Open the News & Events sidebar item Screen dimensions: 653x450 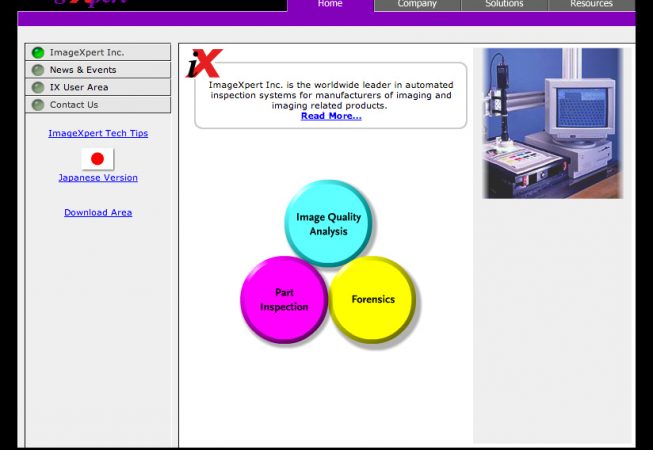tap(97, 70)
